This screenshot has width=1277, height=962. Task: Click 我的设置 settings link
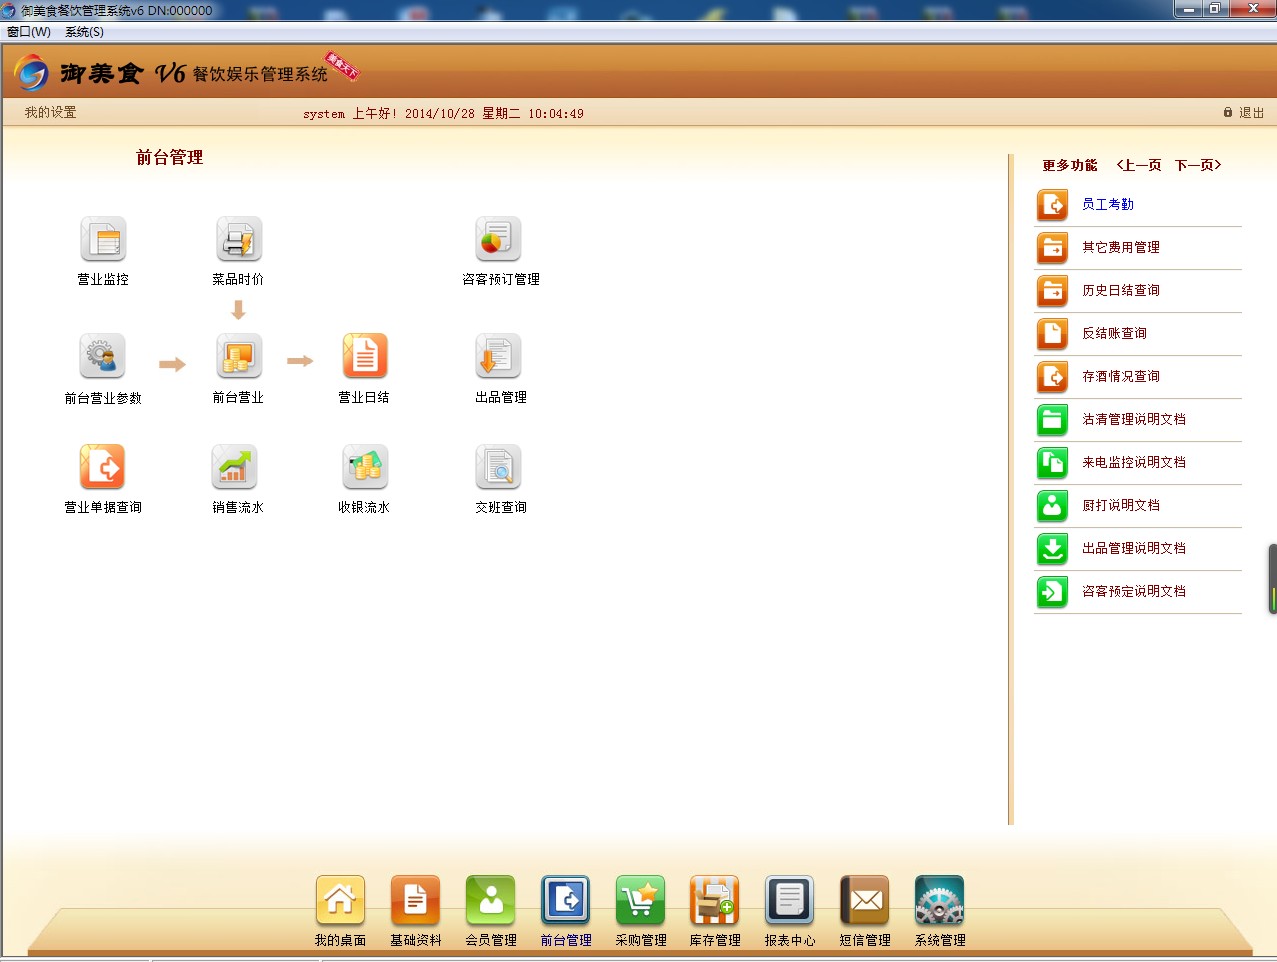(x=50, y=112)
